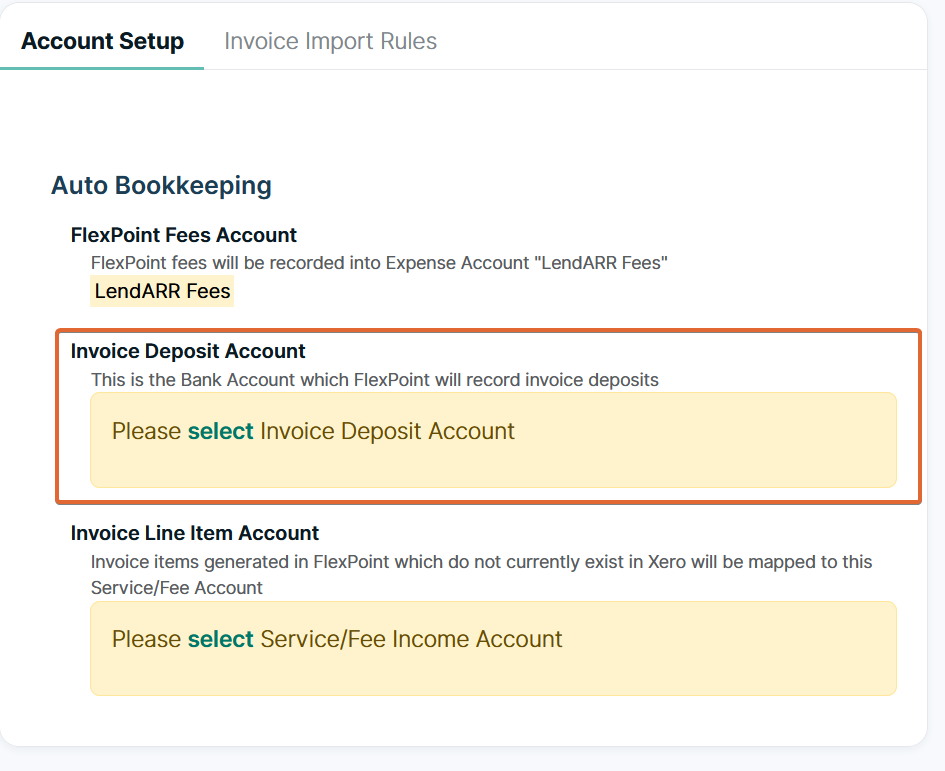Click the FlexPoint Fees Account heading
945x771 pixels.
(x=183, y=235)
